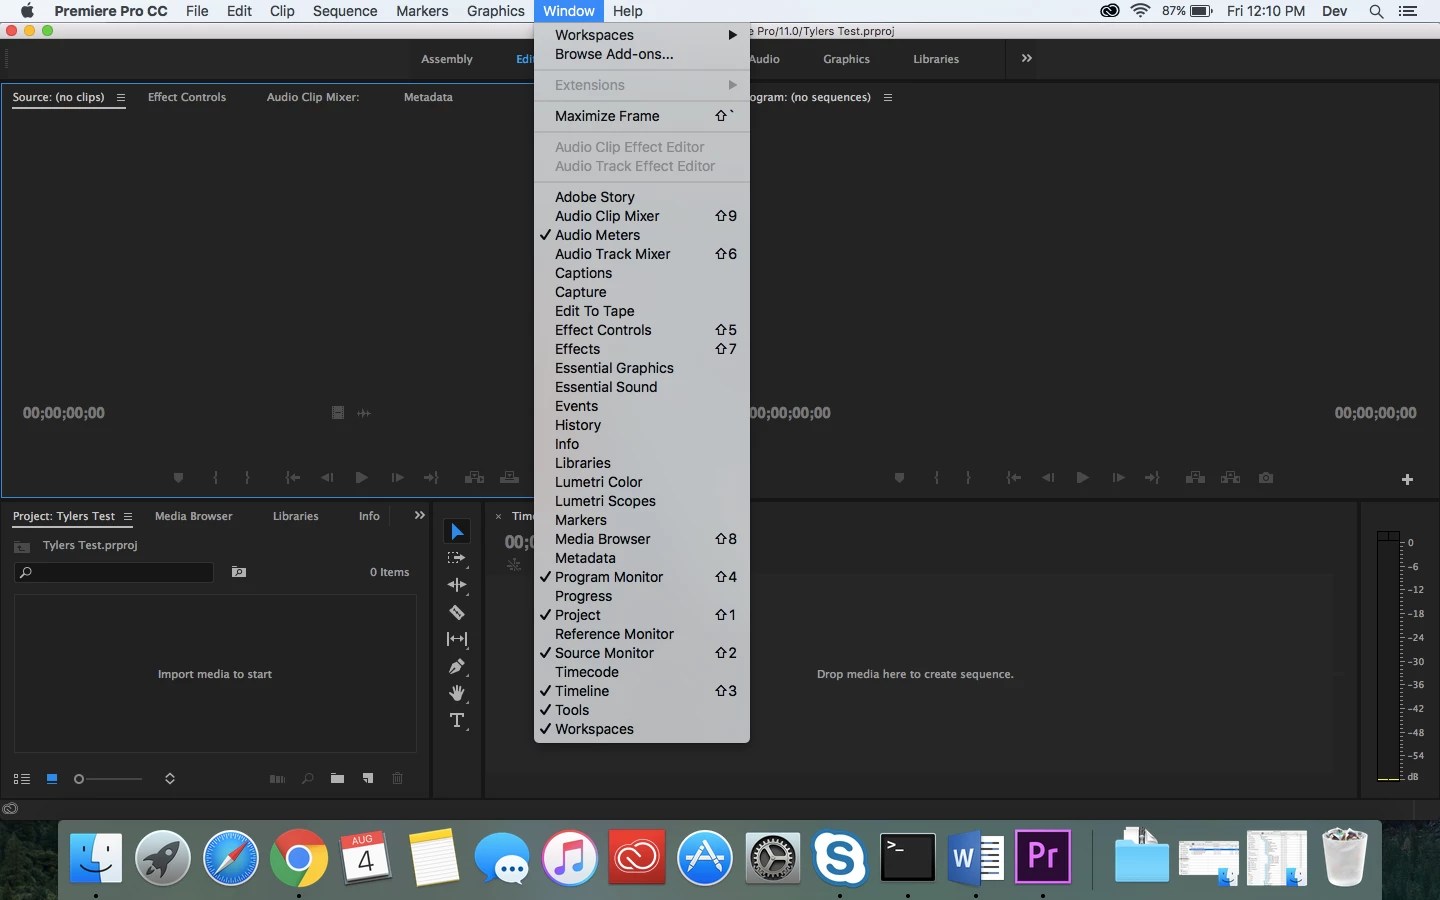The width and height of the screenshot is (1440, 900).
Task: Click Program Monitor play button
Action: pyautogui.click(x=1082, y=478)
